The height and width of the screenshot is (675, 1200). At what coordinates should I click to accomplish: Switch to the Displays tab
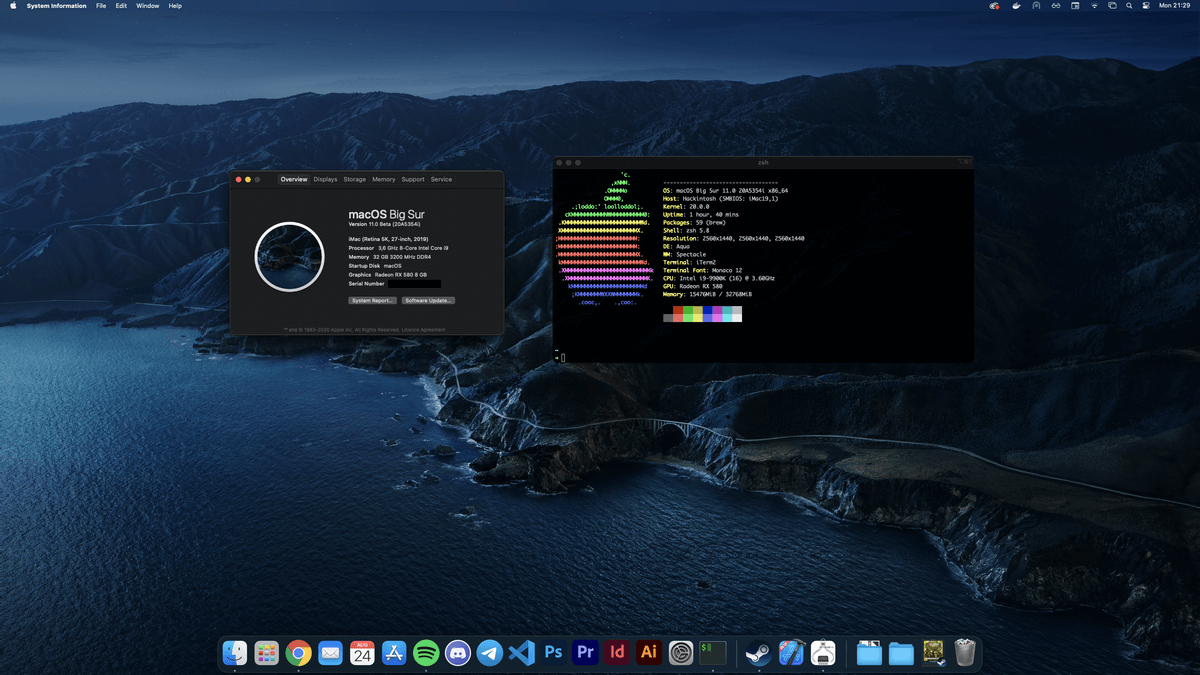click(325, 180)
